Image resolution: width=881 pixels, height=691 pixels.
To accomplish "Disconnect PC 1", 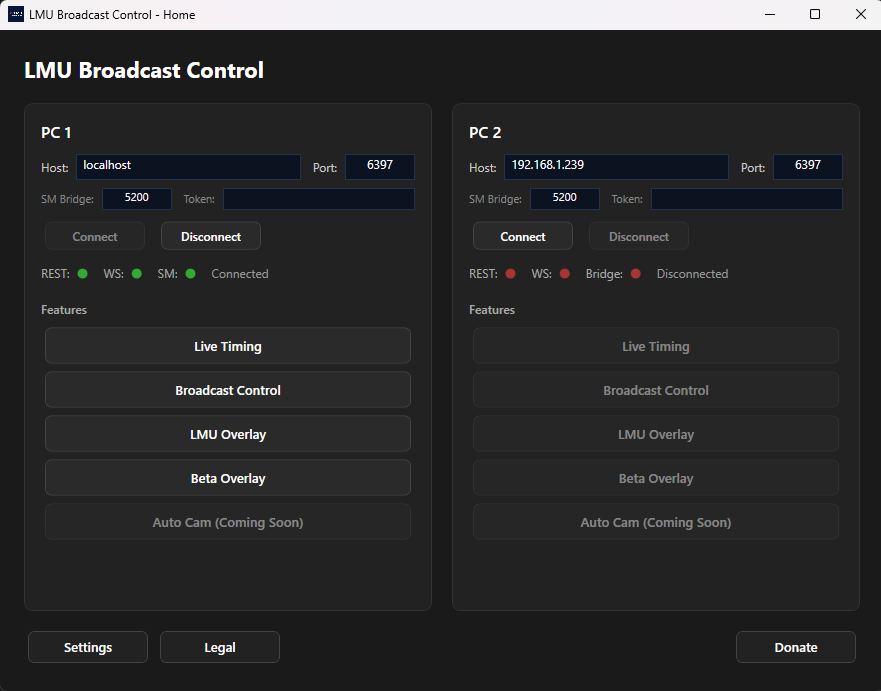I will (x=211, y=236).
